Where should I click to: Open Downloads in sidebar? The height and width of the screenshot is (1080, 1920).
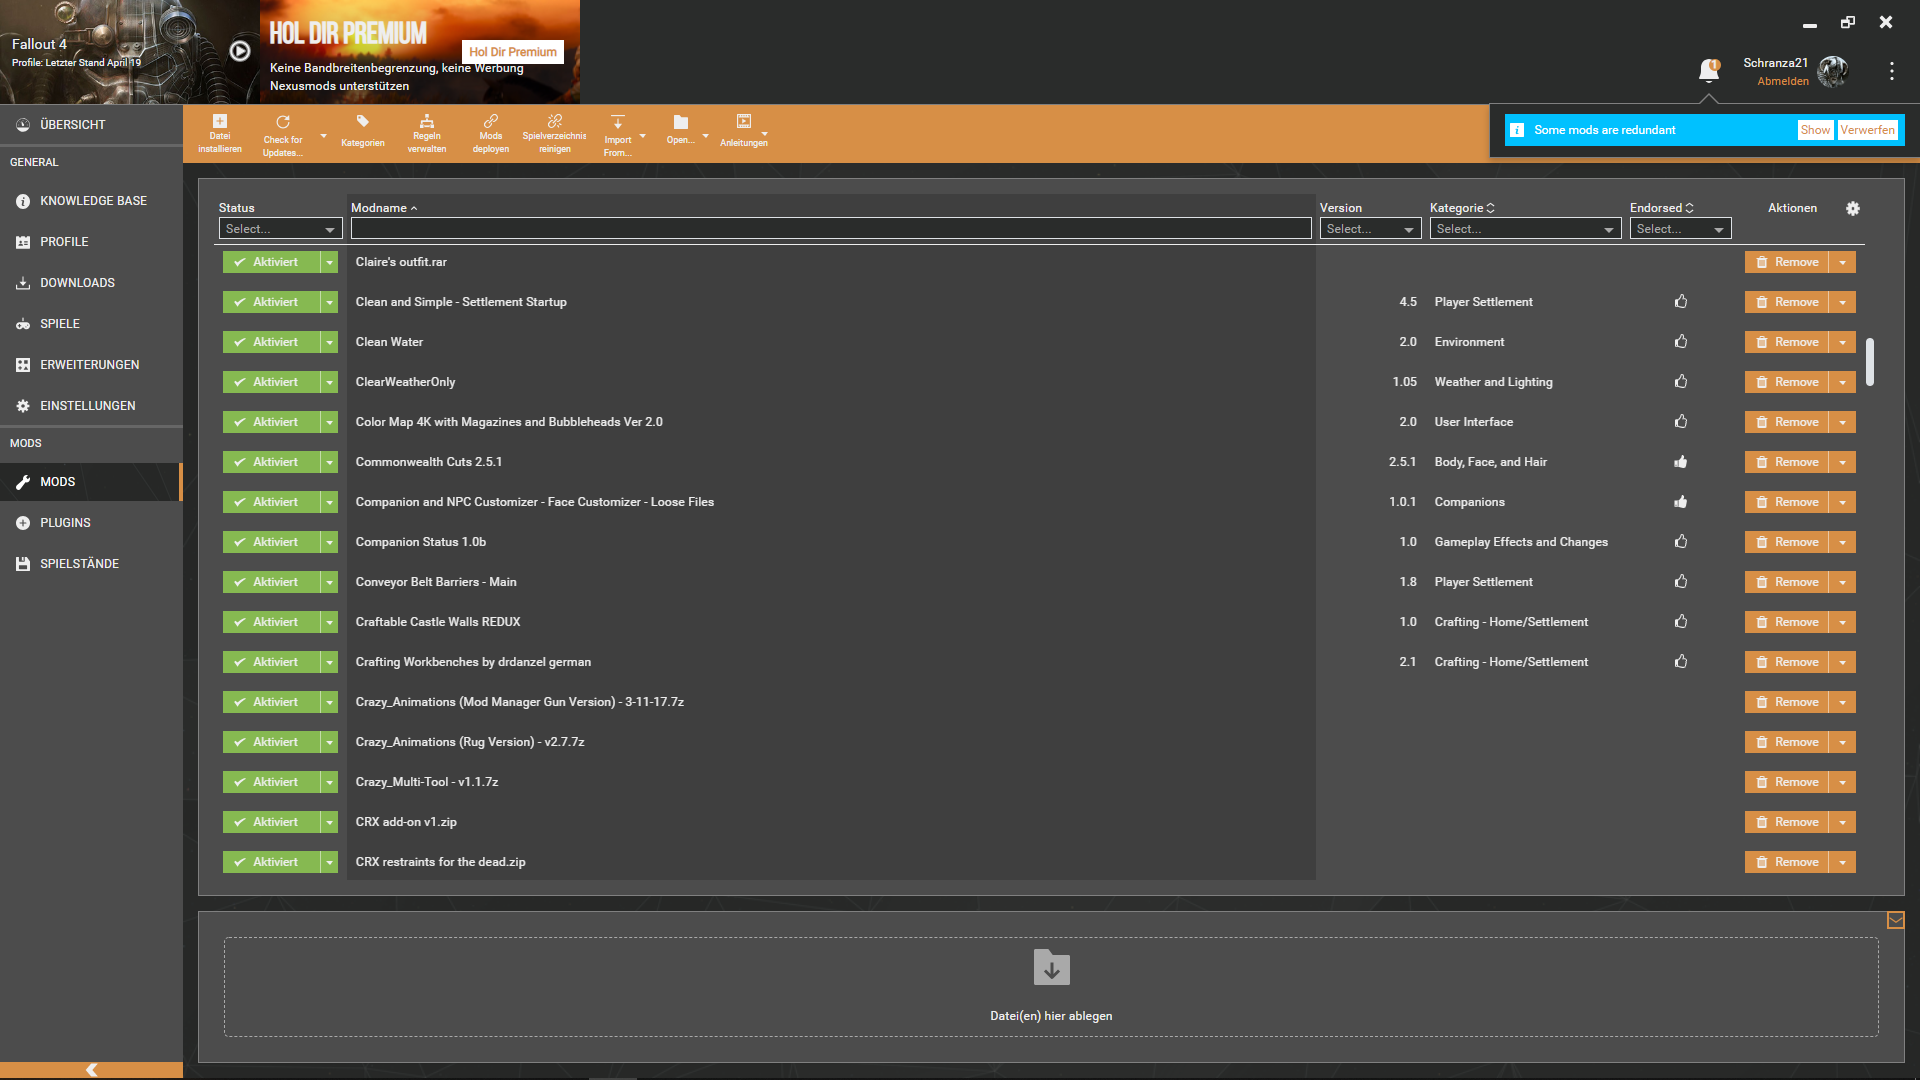[91, 283]
